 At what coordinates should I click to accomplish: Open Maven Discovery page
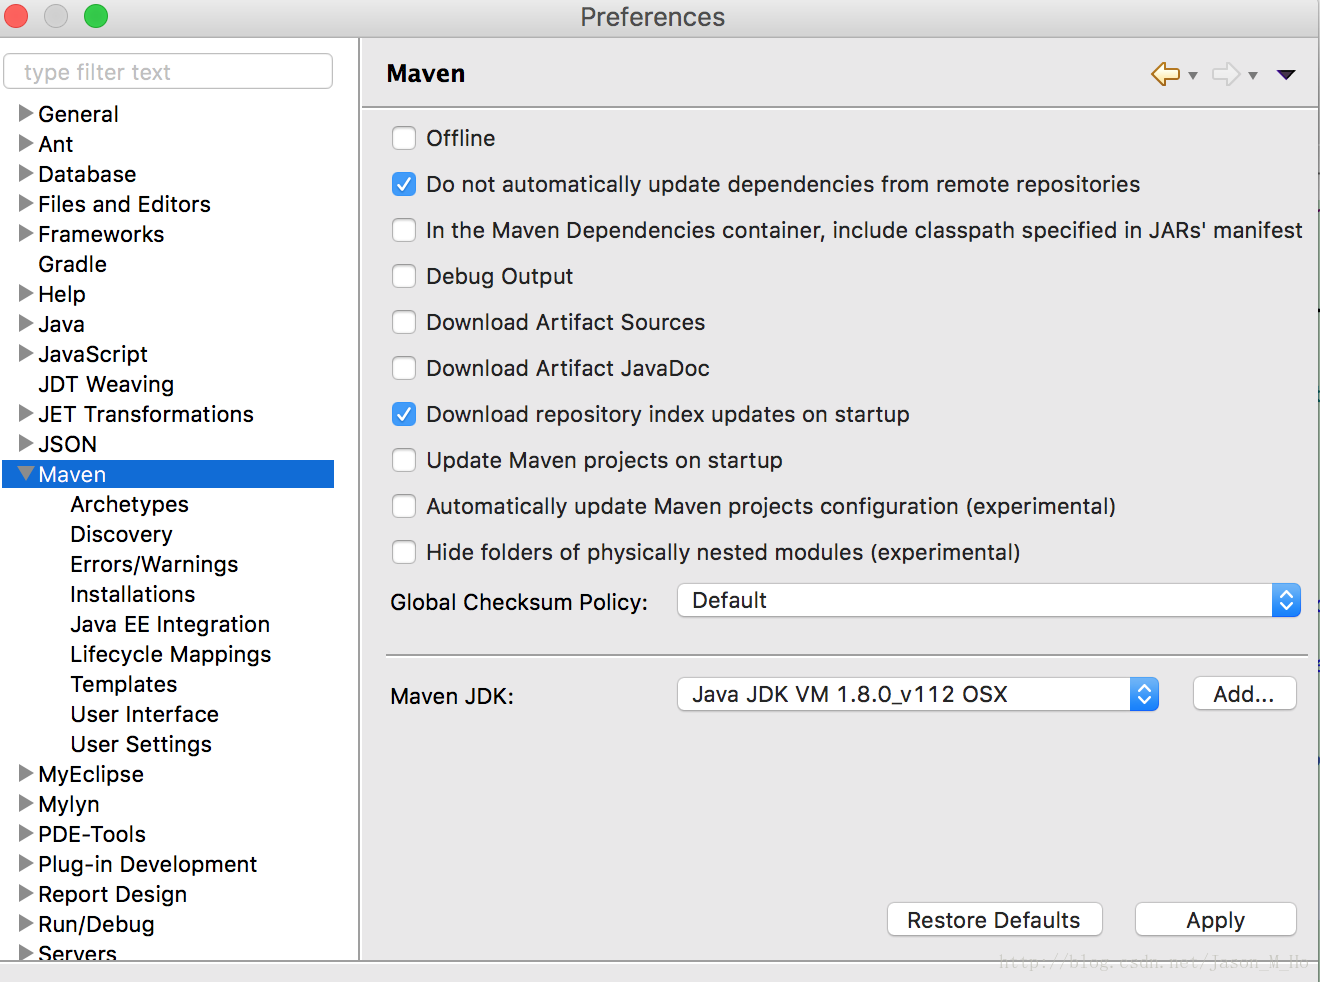121,534
